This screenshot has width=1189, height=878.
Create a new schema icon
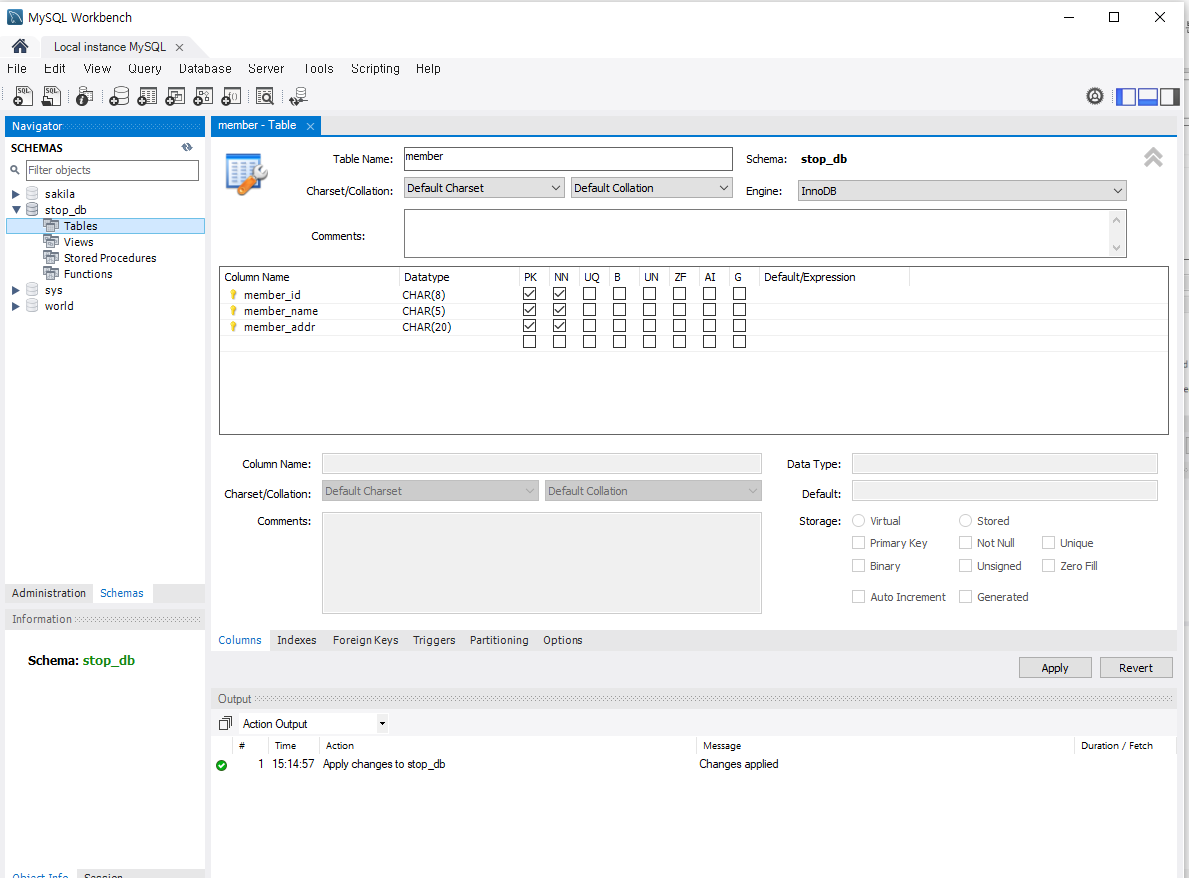(x=119, y=96)
